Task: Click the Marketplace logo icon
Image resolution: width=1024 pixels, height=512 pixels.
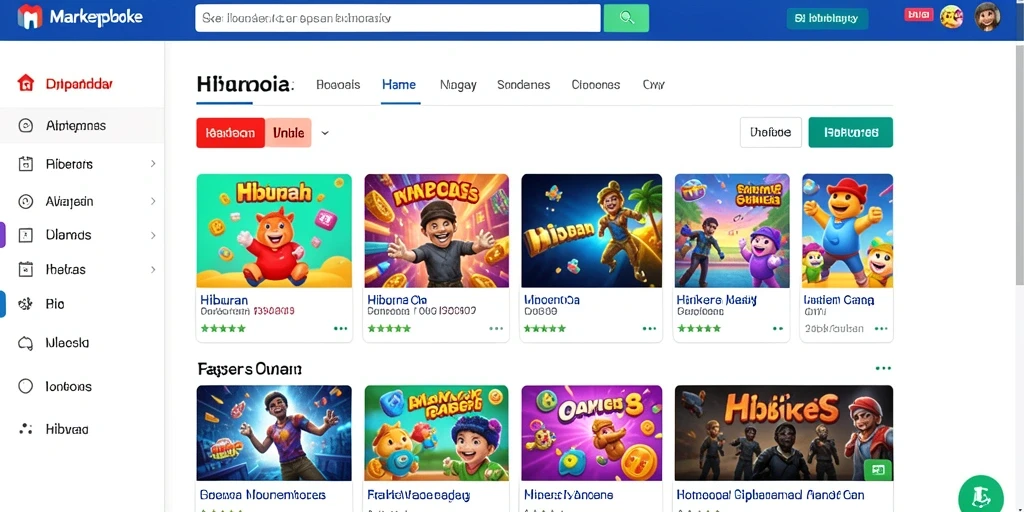Action: tap(29, 17)
